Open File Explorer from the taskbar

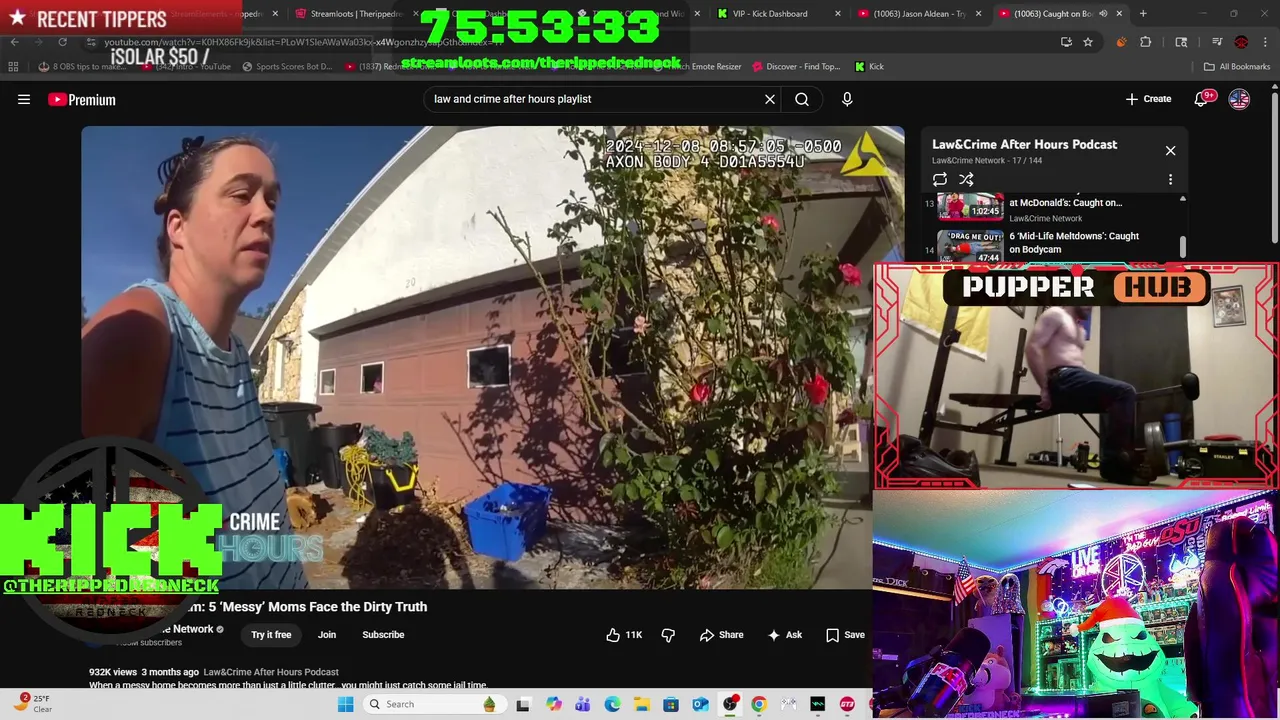(641, 704)
